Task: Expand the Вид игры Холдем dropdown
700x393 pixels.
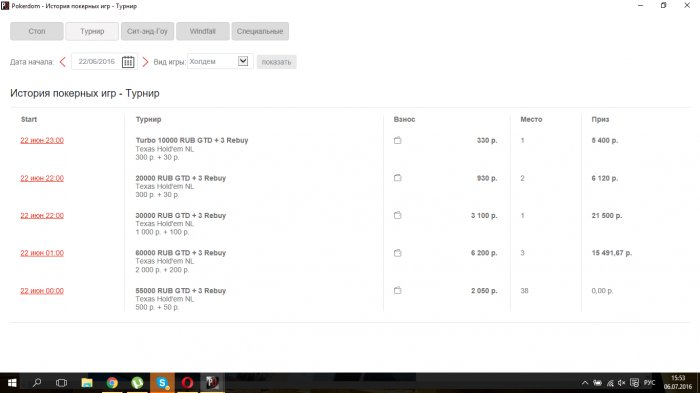Action: (243, 61)
